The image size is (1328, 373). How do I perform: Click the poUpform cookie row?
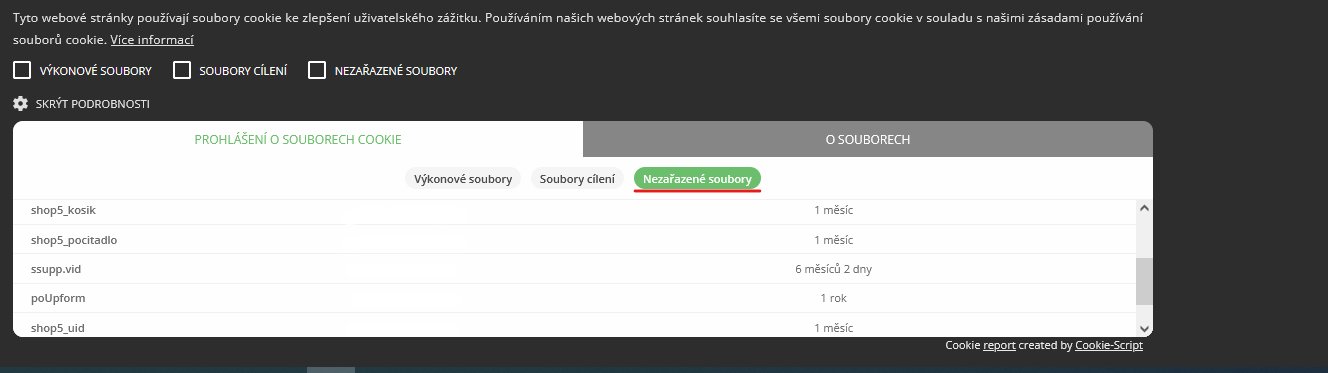point(574,298)
